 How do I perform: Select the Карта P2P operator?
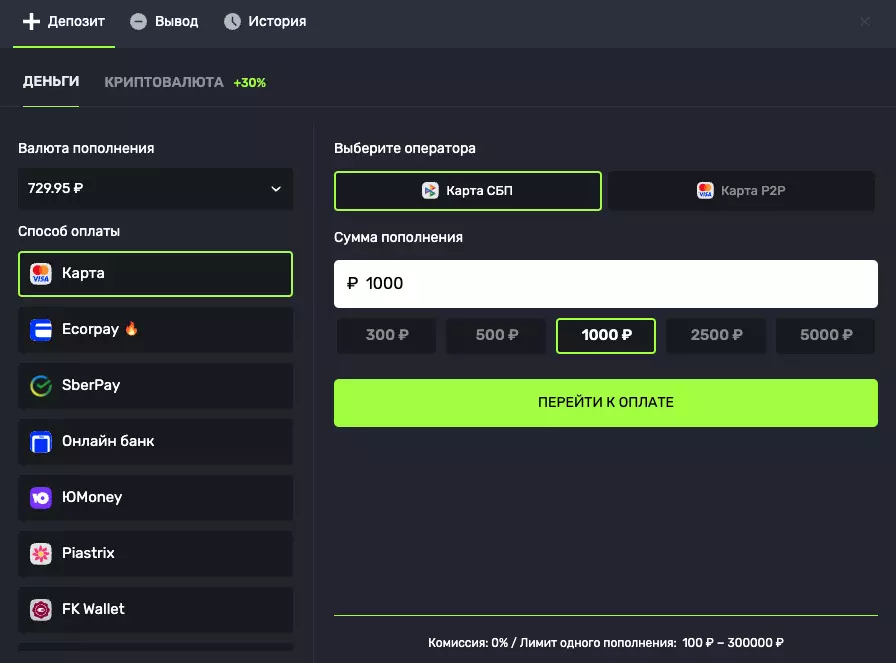click(x=741, y=191)
